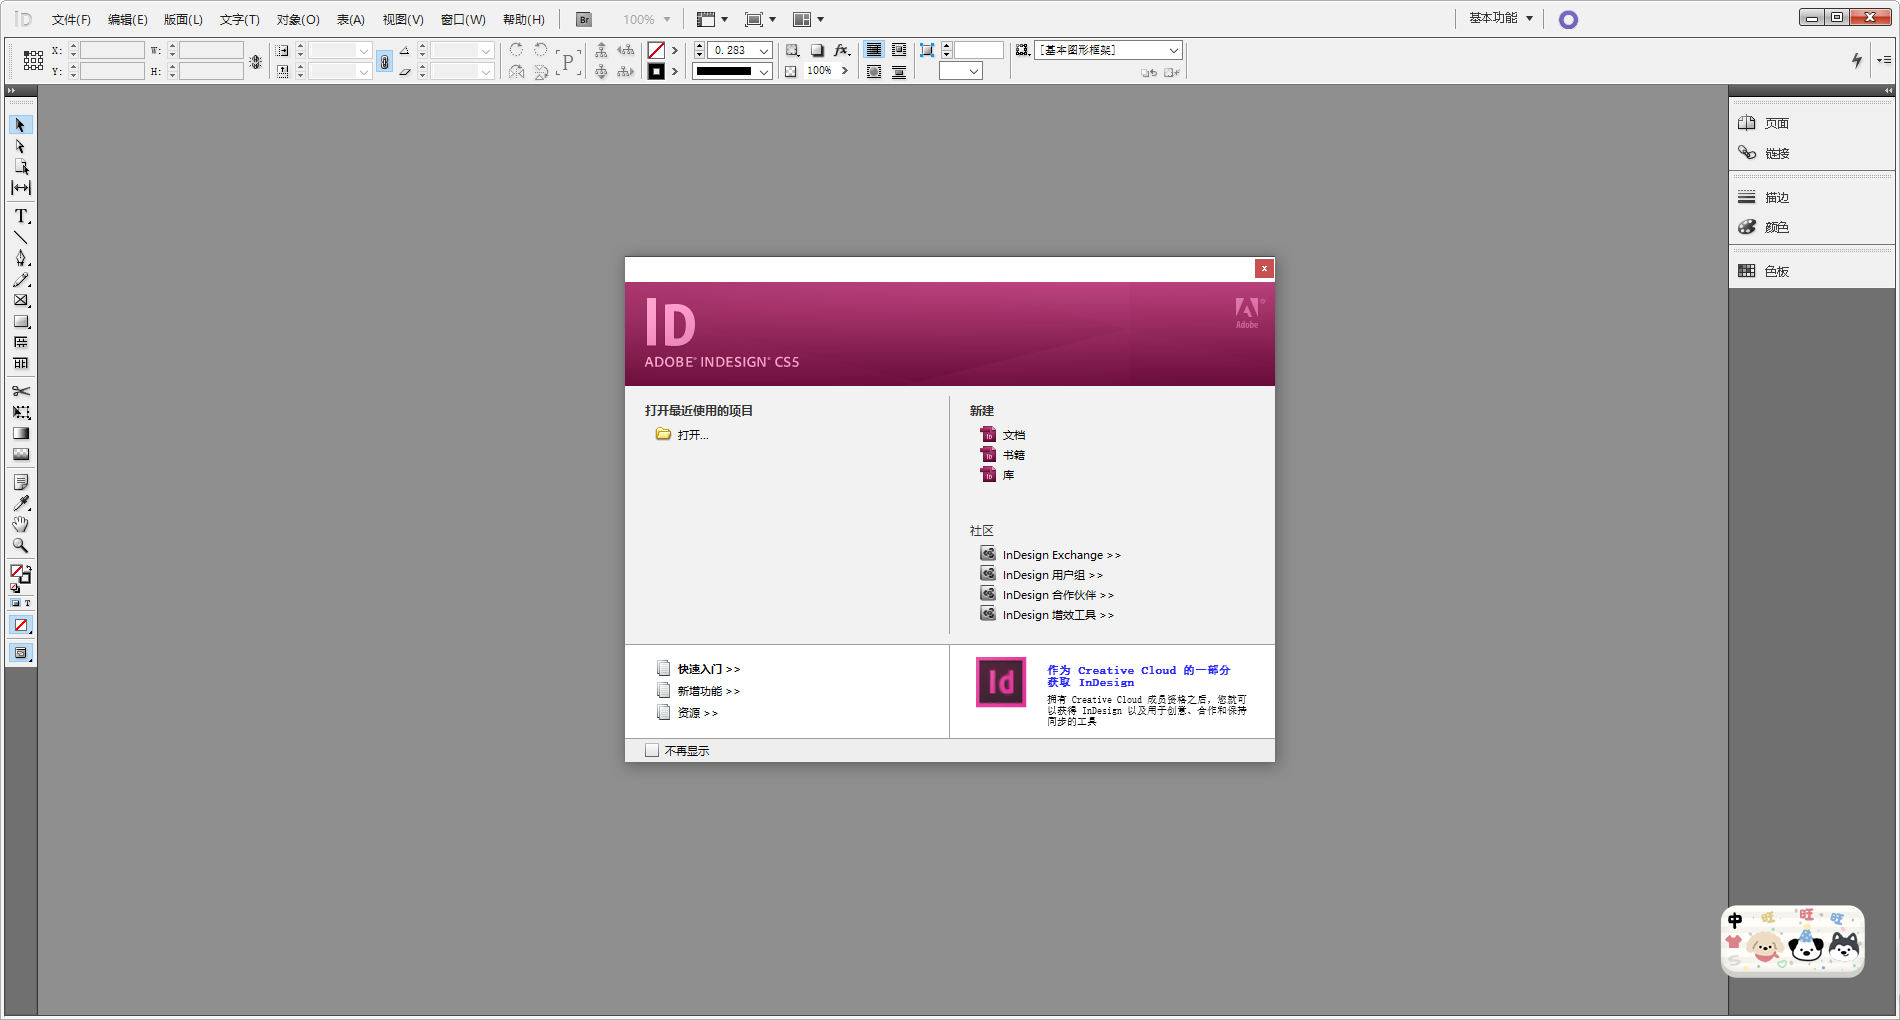Open the new Document icon in welcome dialog
Image resolution: width=1900 pixels, height=1020 pixels.
988,435
